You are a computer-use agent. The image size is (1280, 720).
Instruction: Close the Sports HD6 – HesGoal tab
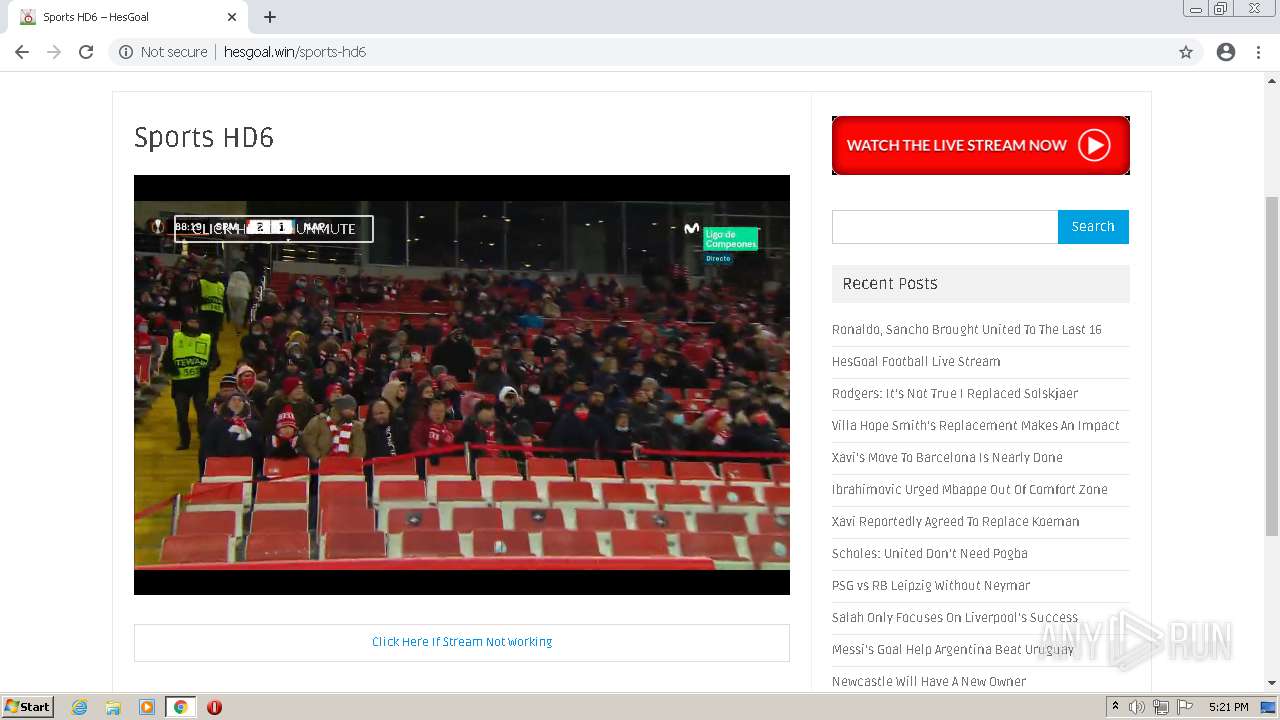point(232,17)
